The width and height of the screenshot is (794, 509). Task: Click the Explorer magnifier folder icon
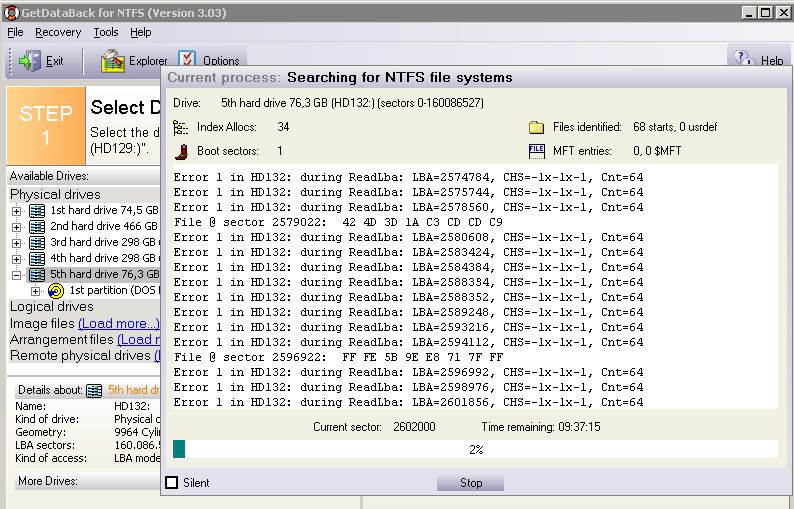click(113, 61)
